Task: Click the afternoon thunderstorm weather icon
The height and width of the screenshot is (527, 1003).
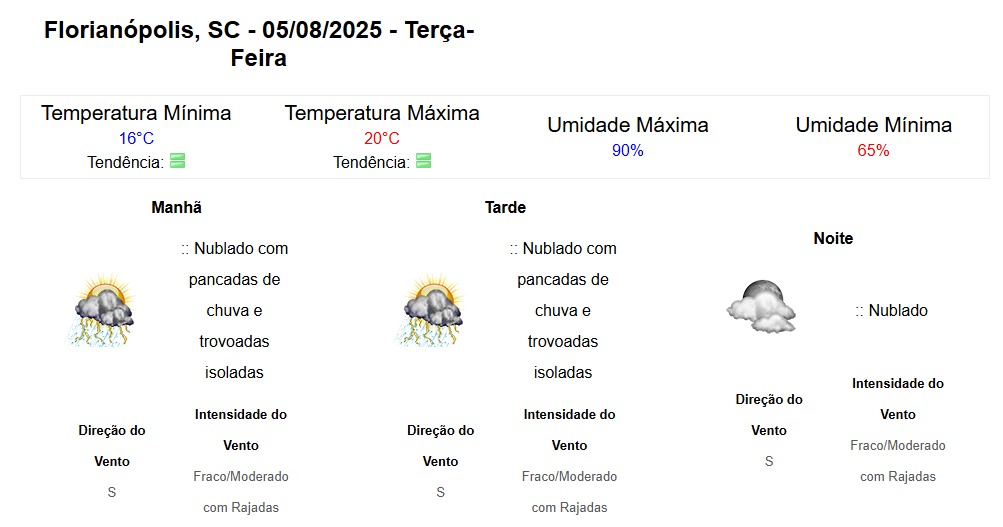Action: pyautogui.click(x=430, y=310)
